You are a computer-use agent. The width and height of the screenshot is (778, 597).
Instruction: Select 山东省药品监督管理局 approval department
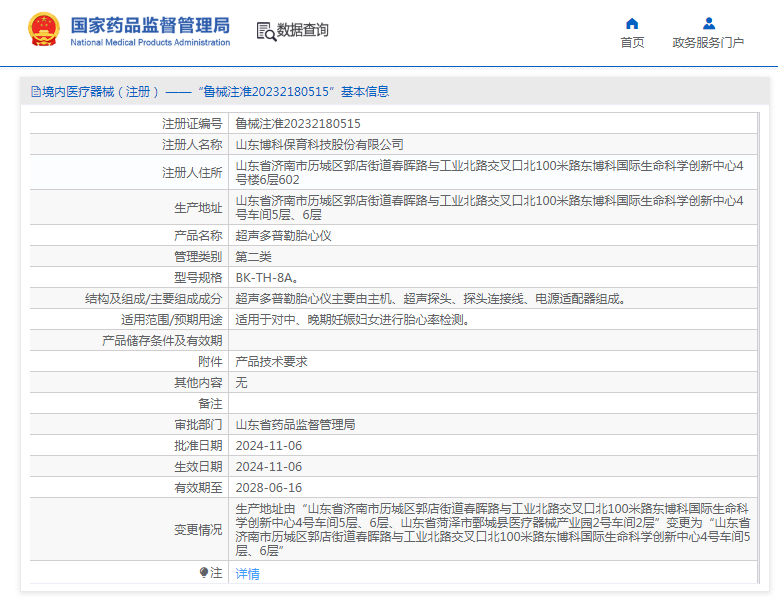point(295,425)
